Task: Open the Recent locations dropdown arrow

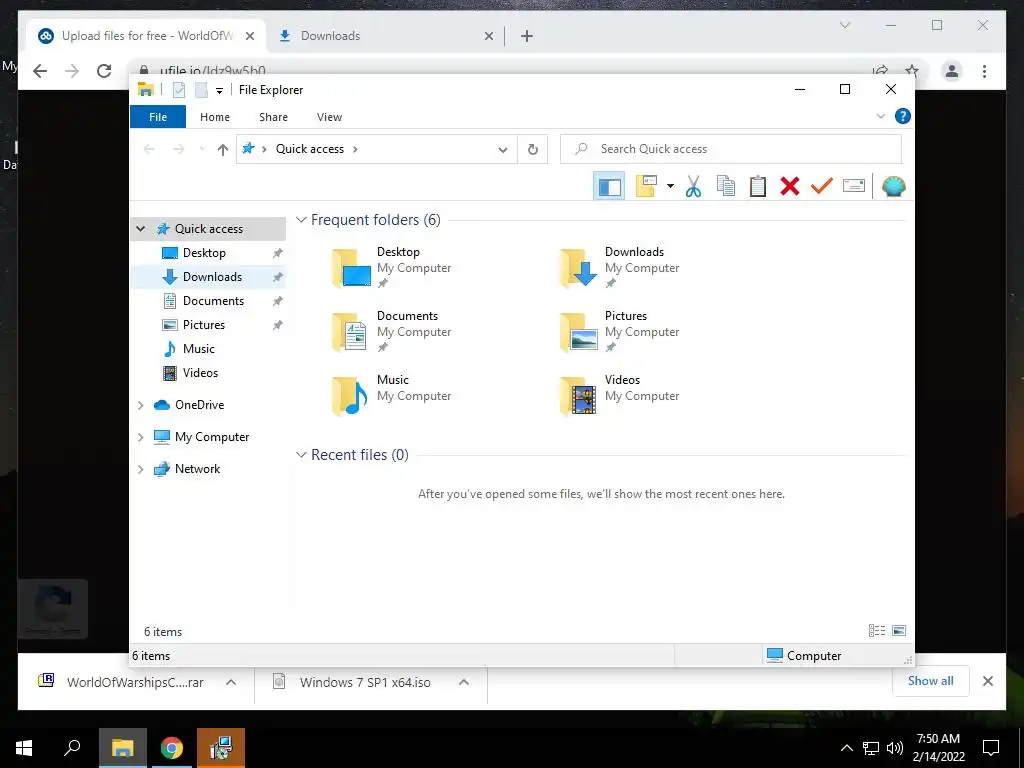Action: [x=202, y=150]
